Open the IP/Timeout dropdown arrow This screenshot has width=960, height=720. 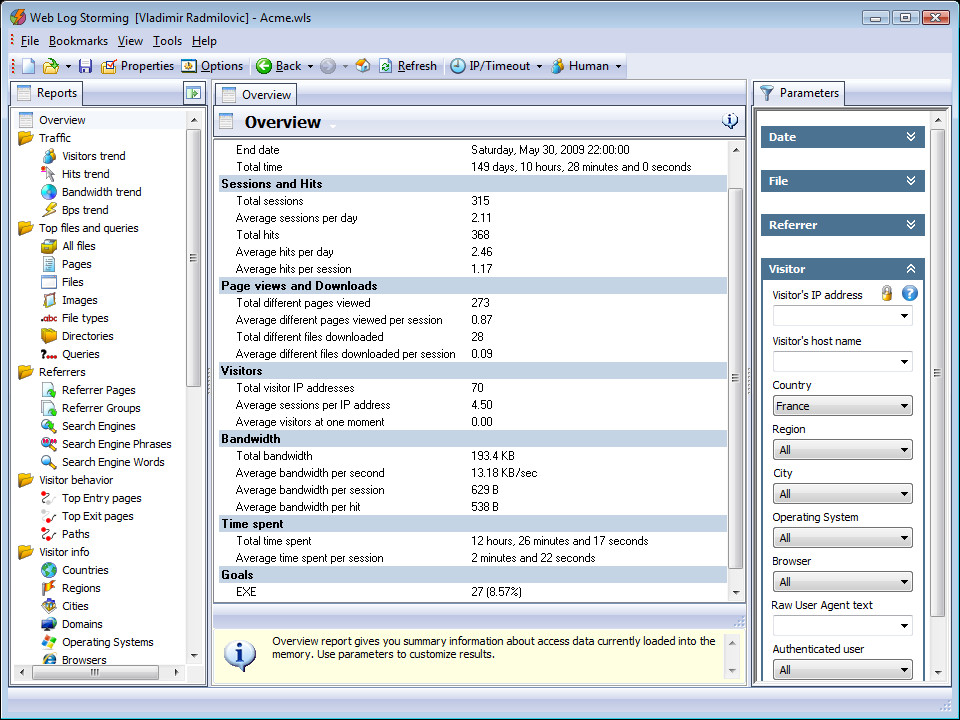[539, 66]
